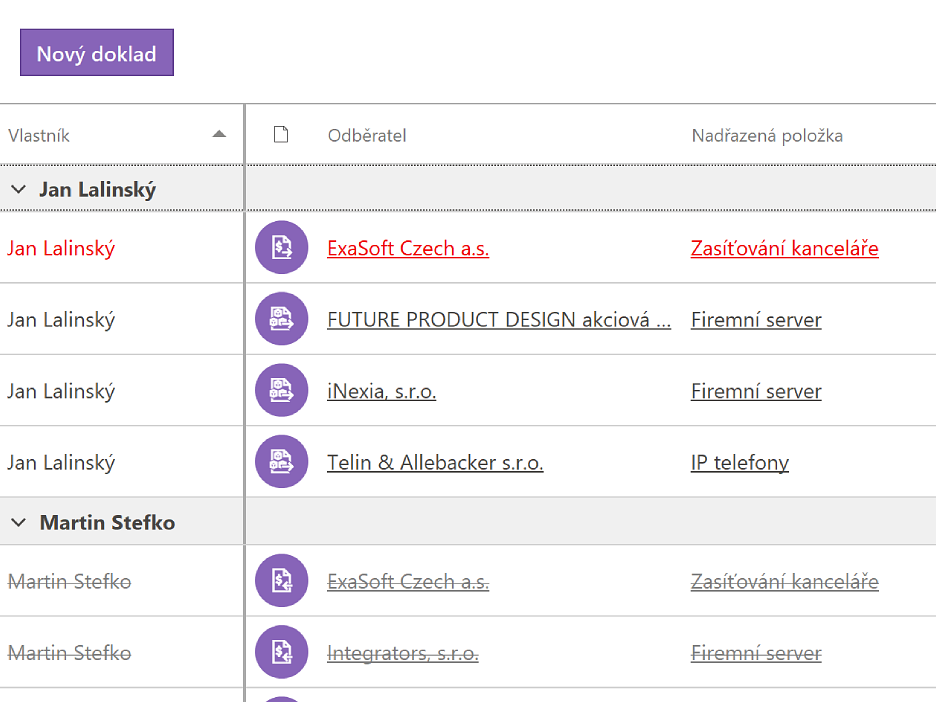Collapse the Jan Lalinský group
Image resolution: width=936 pixels, height=702 pixels.
pyautogui.click(x=19, y=189)
